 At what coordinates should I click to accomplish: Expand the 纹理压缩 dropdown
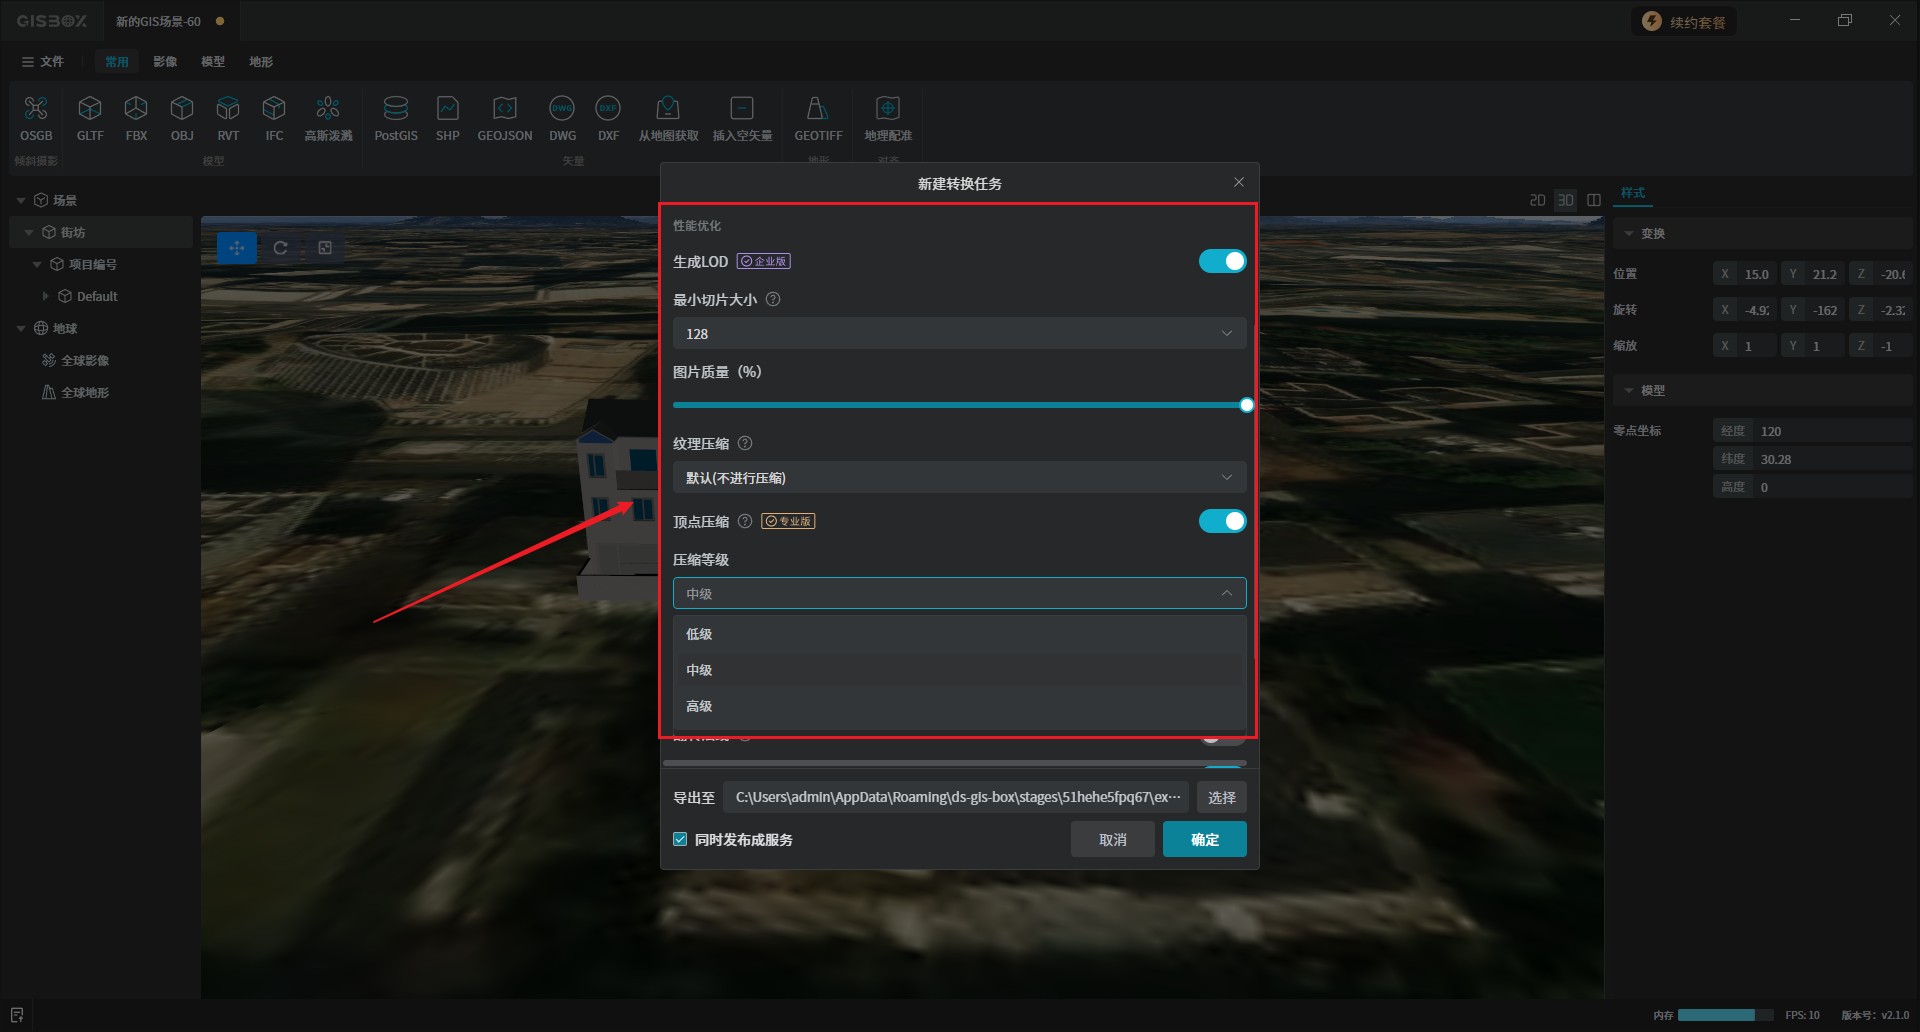coord(959,478)
